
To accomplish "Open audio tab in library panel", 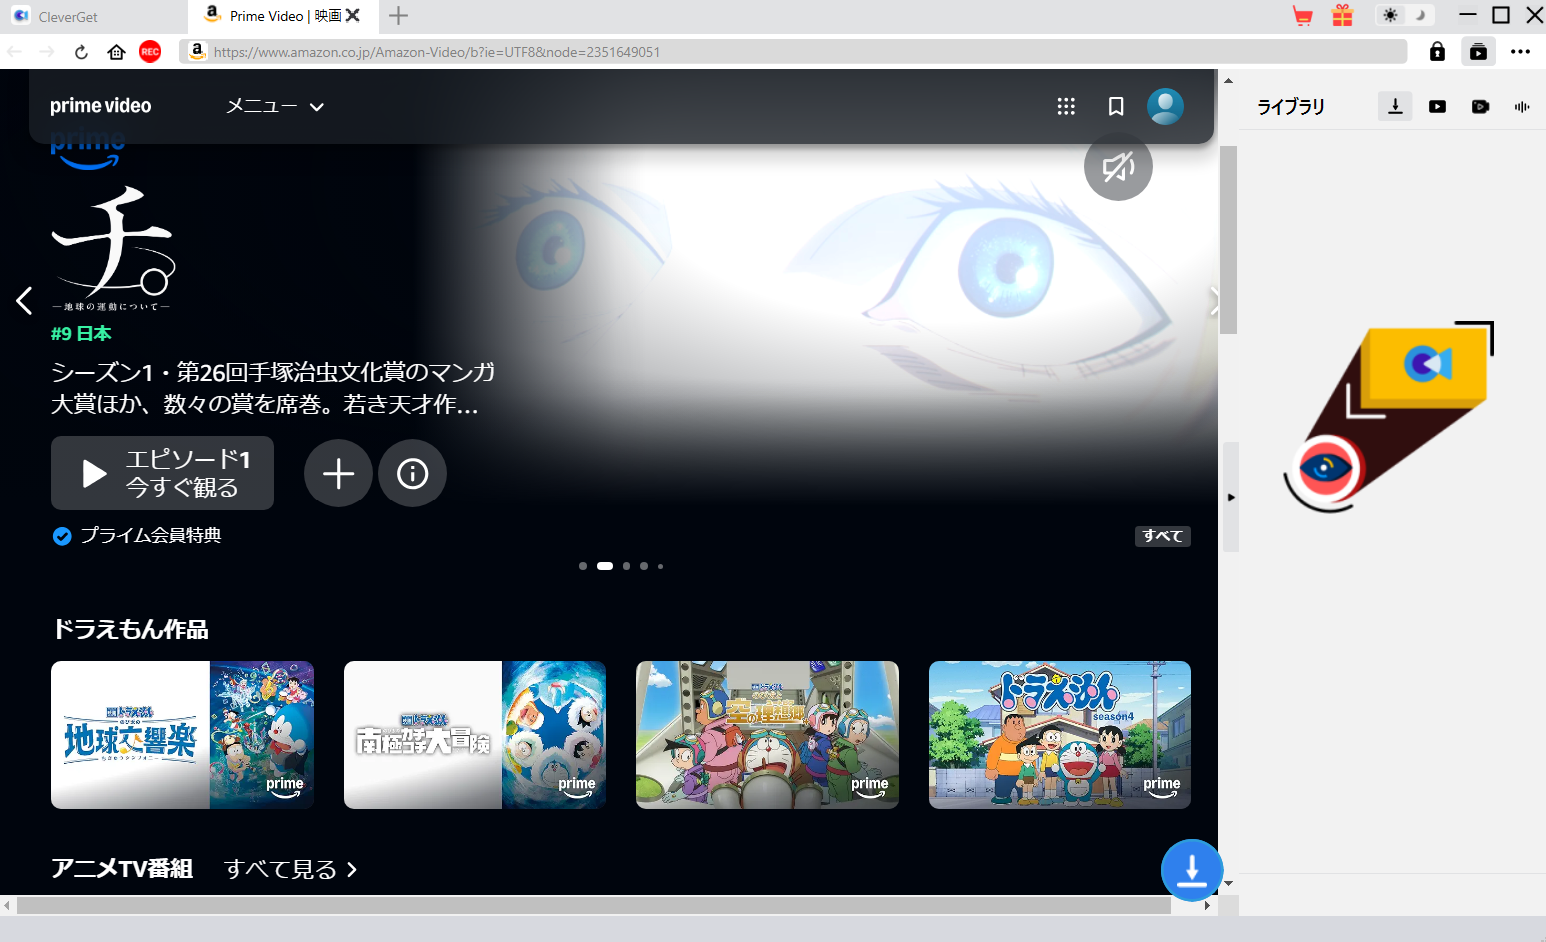I will coord(1522,106).
